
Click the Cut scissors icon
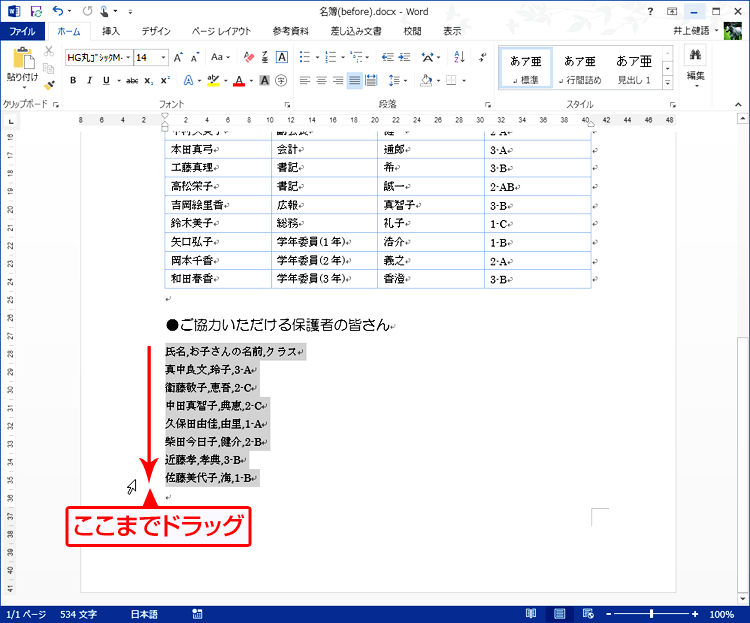(x=49, y=51)
